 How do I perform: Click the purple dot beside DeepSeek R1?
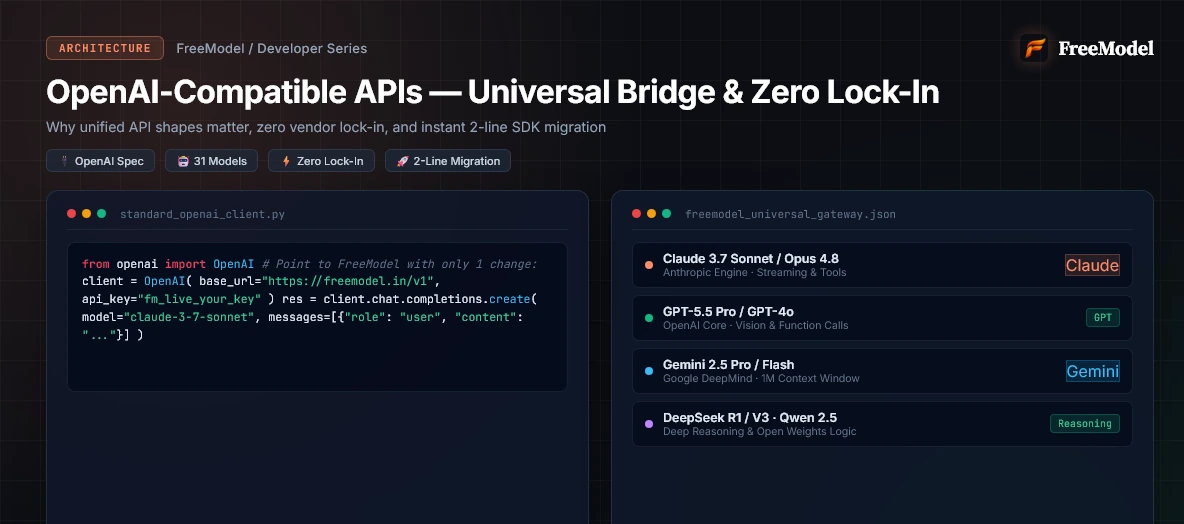click(649, 424)
